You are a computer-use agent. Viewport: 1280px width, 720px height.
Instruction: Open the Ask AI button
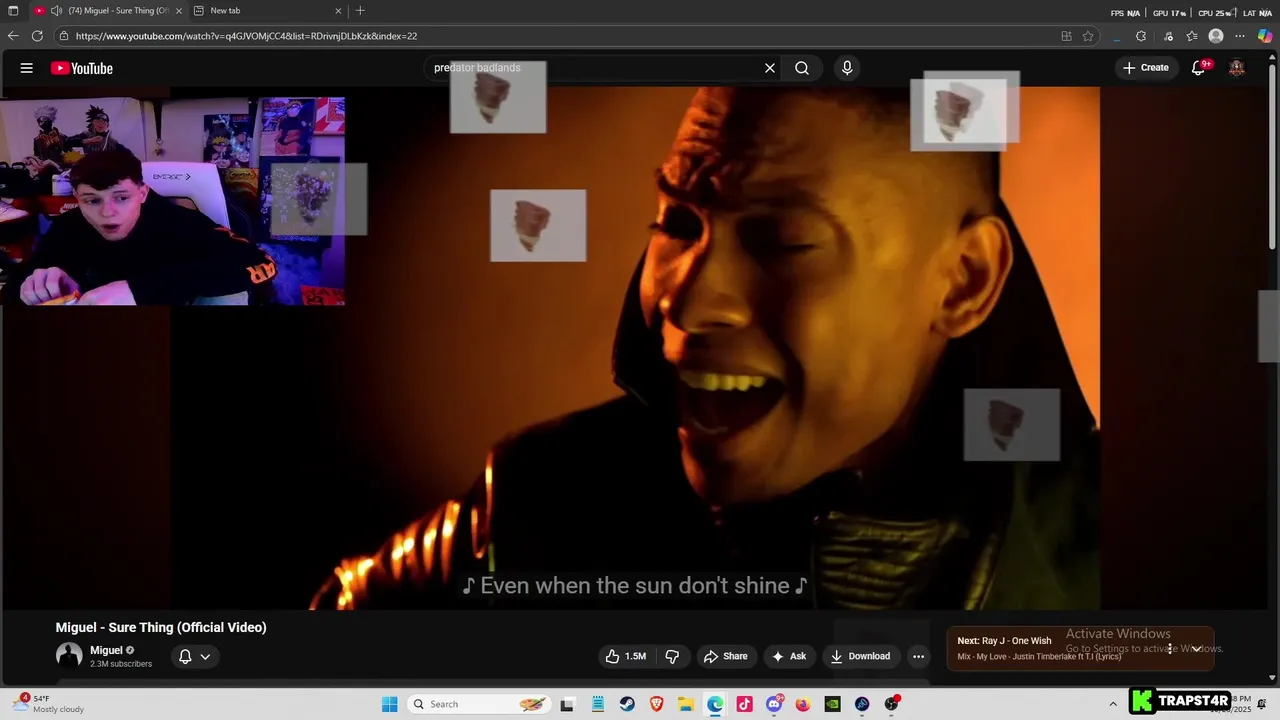(x=789, y=656)
